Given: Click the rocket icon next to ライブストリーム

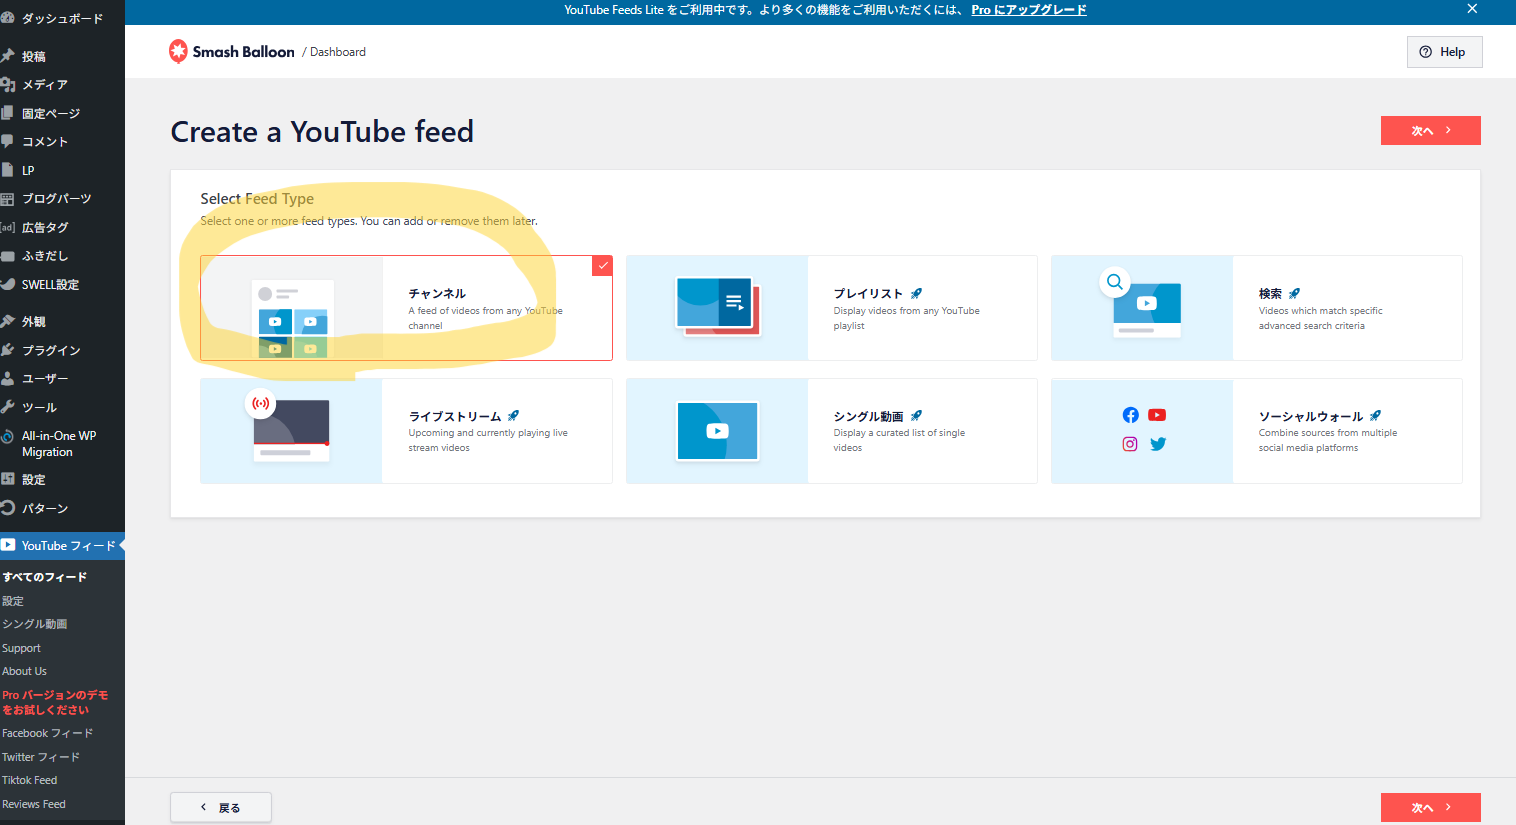Looking at the screenshot, I should coord(513,416).
